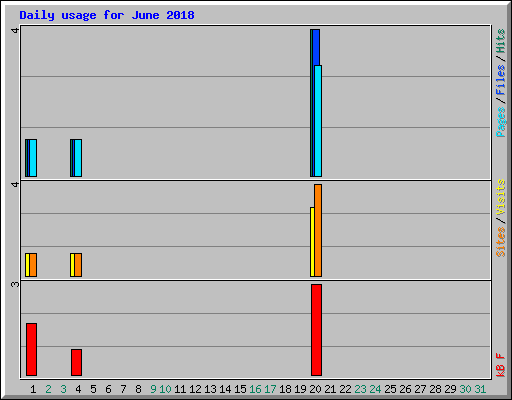
Task: Click the orange Sites bar for day 1
Action: (x=33, y=265)
